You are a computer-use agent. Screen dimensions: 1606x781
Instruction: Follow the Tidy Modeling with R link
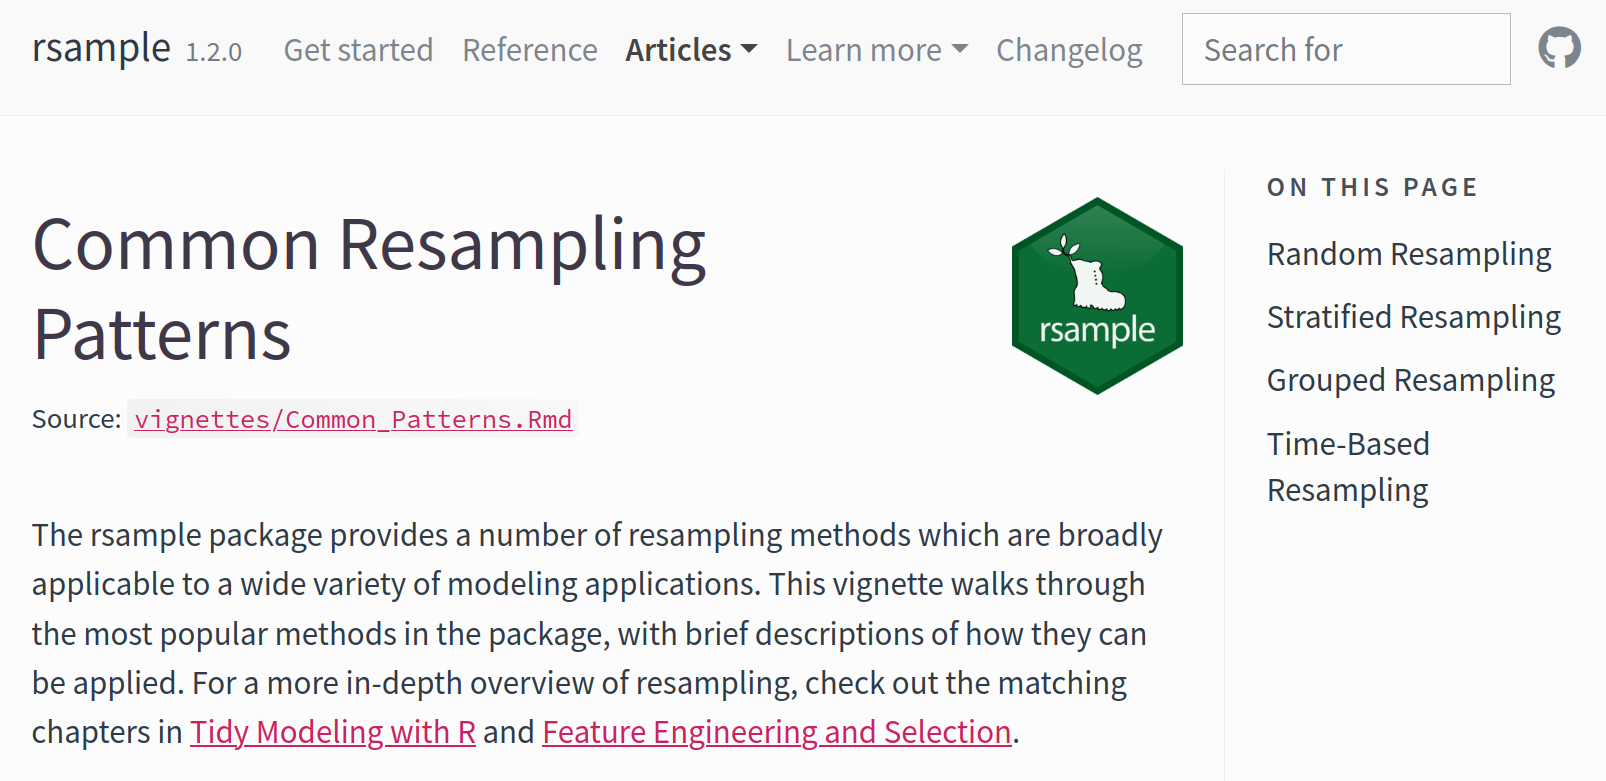pyautogui.click(x=333, y=732)
